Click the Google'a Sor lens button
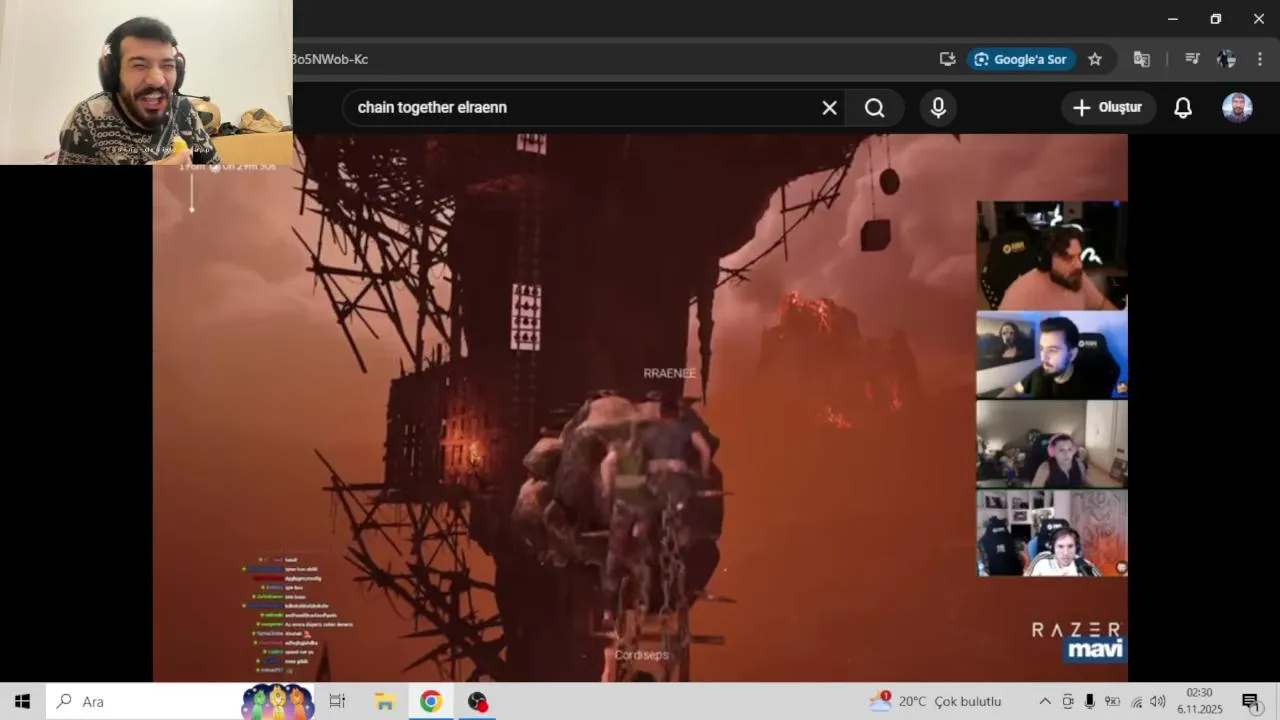Viewport: 1280px width, 720px height. (1021, 59)
